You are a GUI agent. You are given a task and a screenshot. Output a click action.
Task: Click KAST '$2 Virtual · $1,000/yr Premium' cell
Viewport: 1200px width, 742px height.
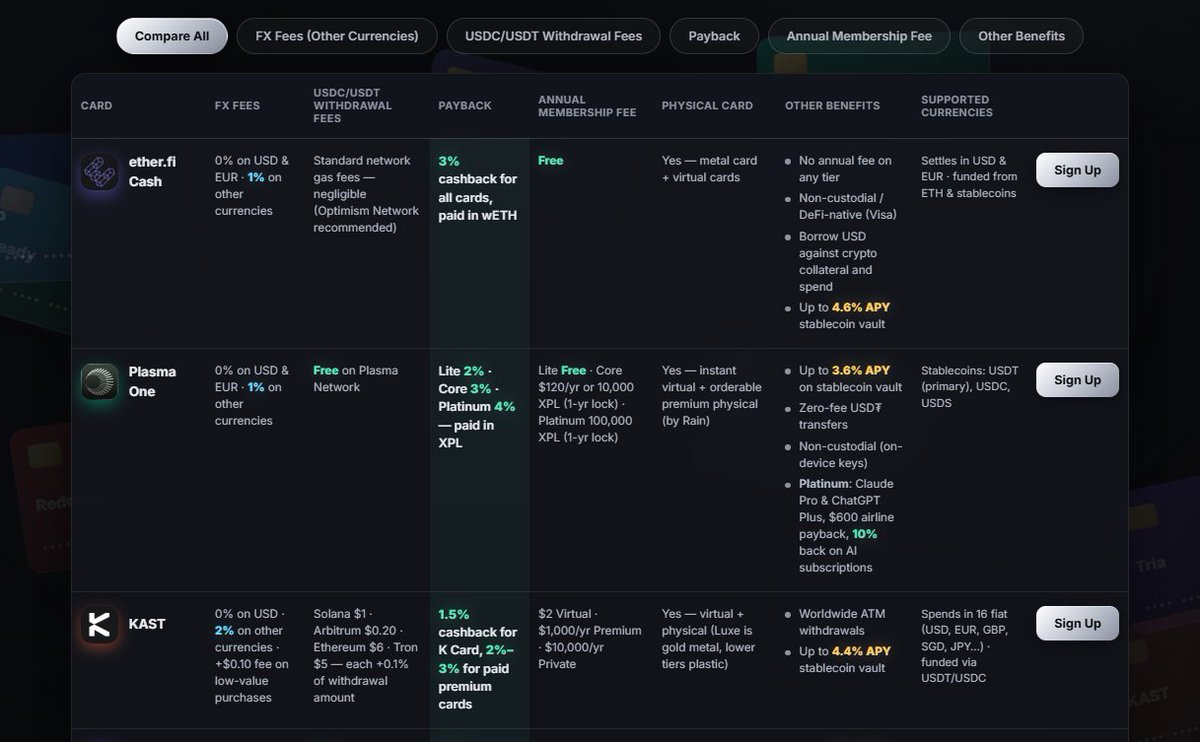click(x=590, y=639)
